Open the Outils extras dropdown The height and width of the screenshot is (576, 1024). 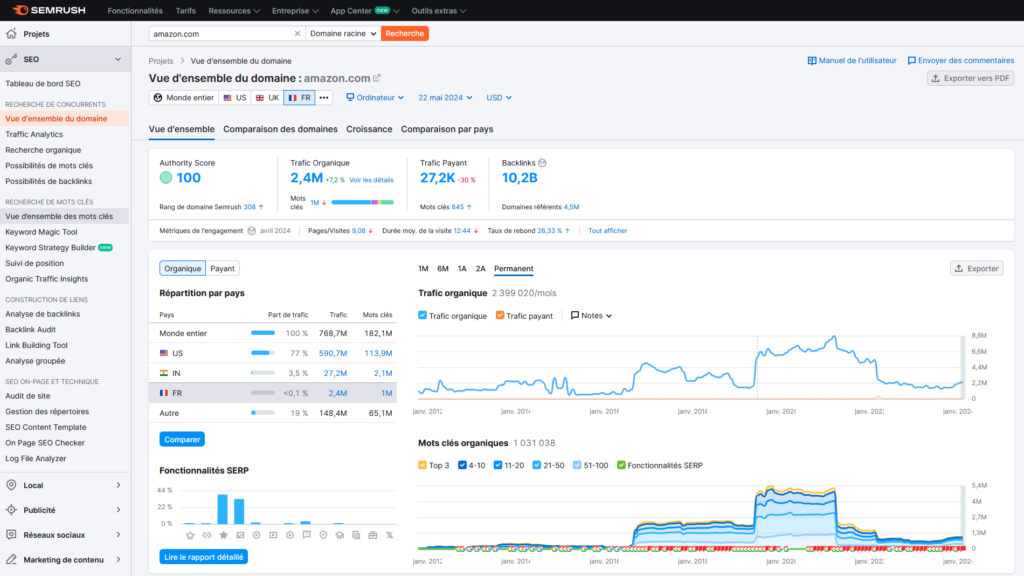tap(439, 10)
